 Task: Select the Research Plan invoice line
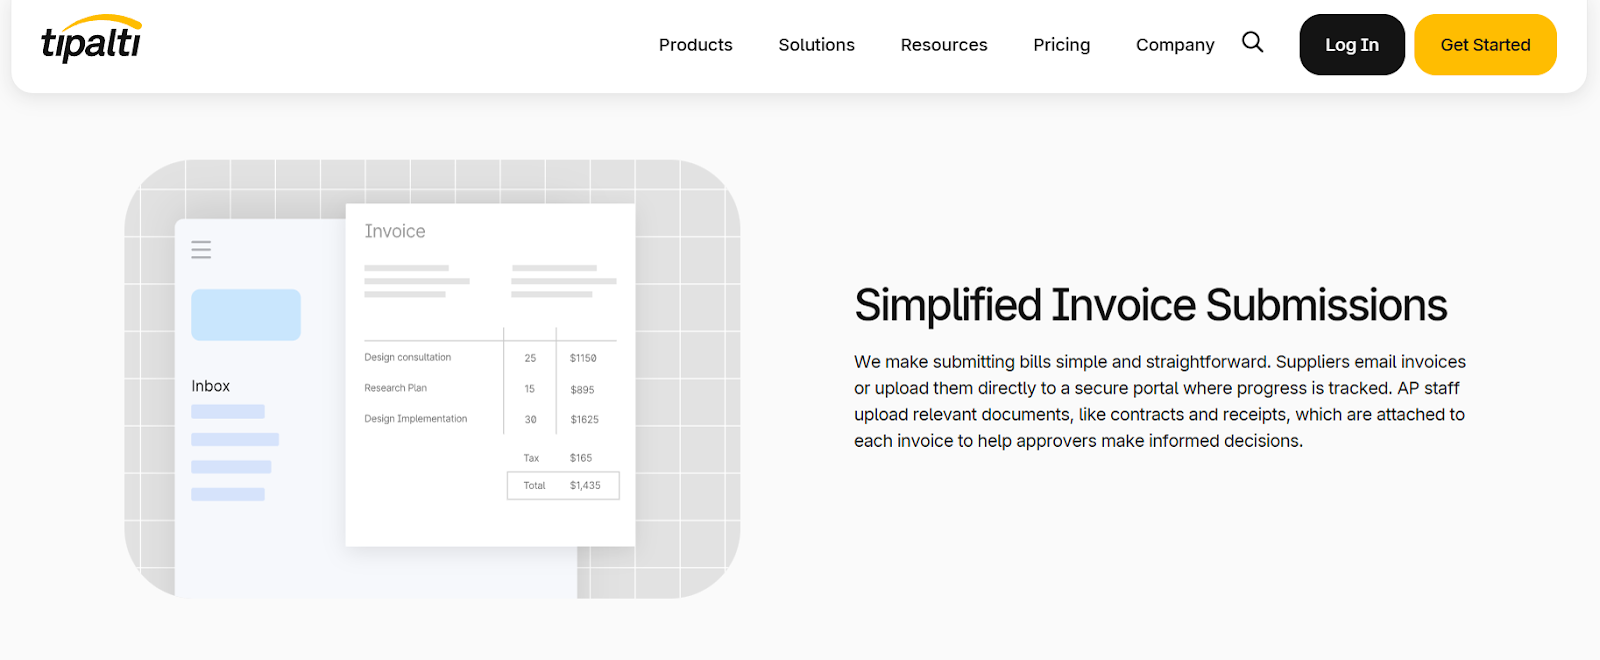tap(396, 388)
